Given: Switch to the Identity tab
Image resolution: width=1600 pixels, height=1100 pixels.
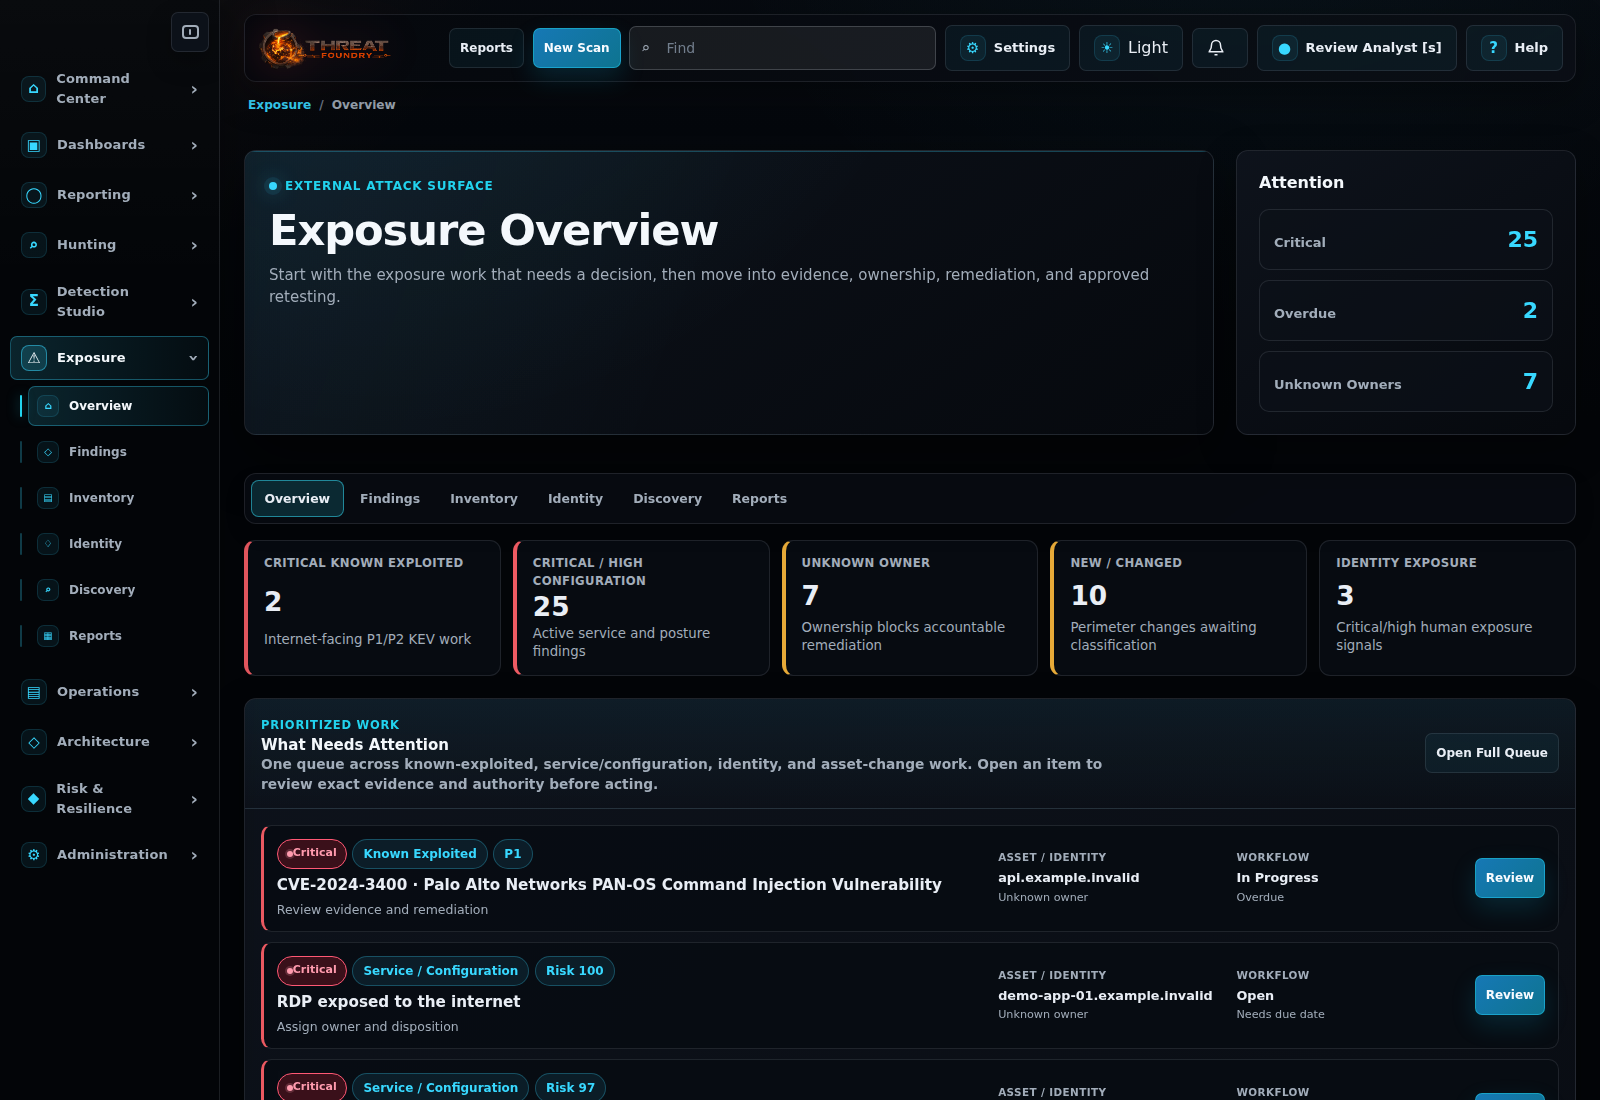Looking at the screenshot, I should pos(575,499).
